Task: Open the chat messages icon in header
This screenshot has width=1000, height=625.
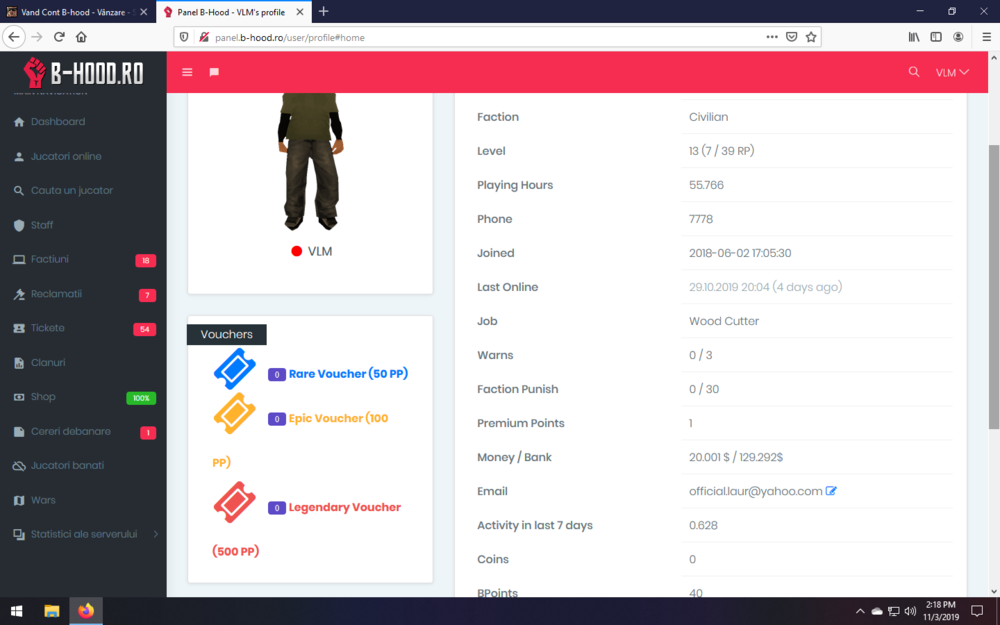Action: tap(214, 72)
